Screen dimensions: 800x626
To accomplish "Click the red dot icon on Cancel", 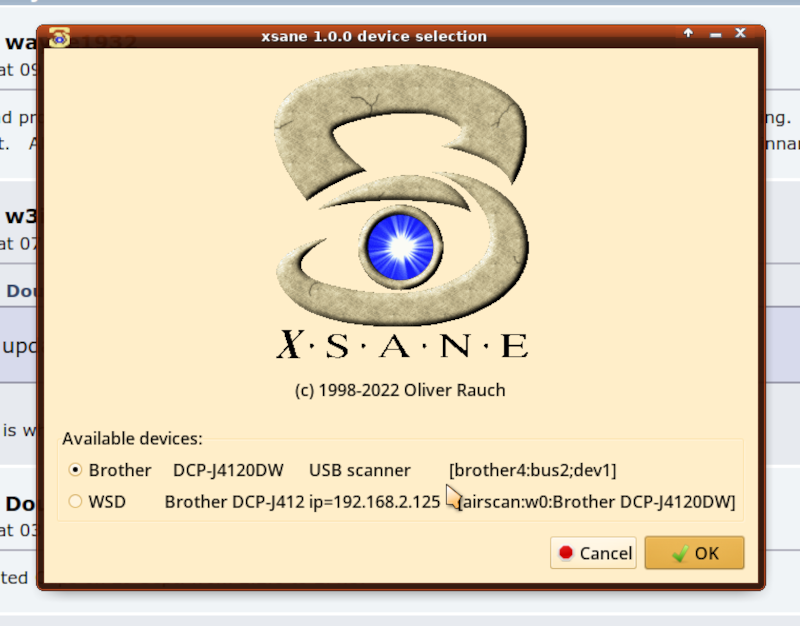I will click(566, 553).
